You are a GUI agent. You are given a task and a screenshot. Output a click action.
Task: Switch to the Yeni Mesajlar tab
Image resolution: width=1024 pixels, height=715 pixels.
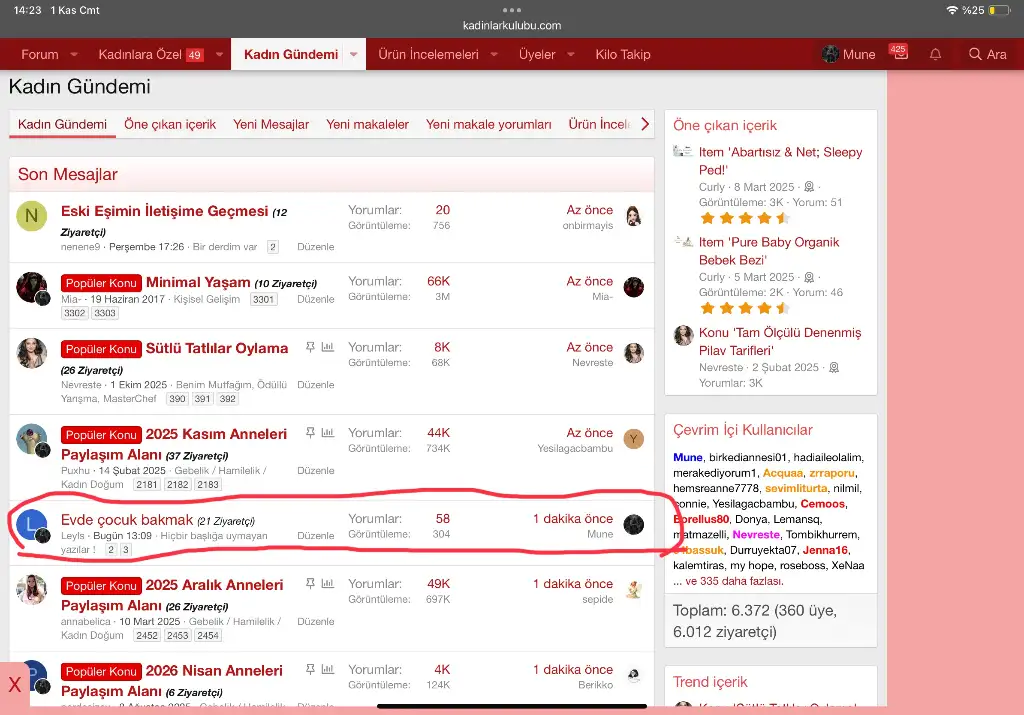pyautogui.click(x=271, y=124)
